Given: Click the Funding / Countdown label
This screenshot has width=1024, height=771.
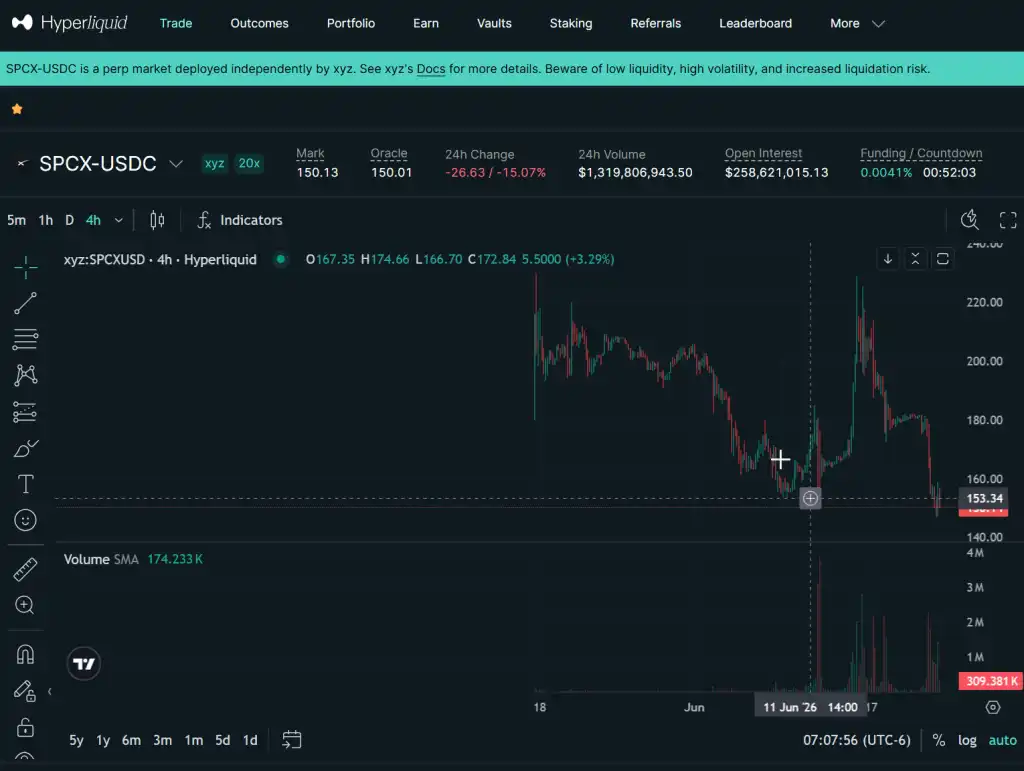Looking at the screenshot, I should tap(921, 153).
